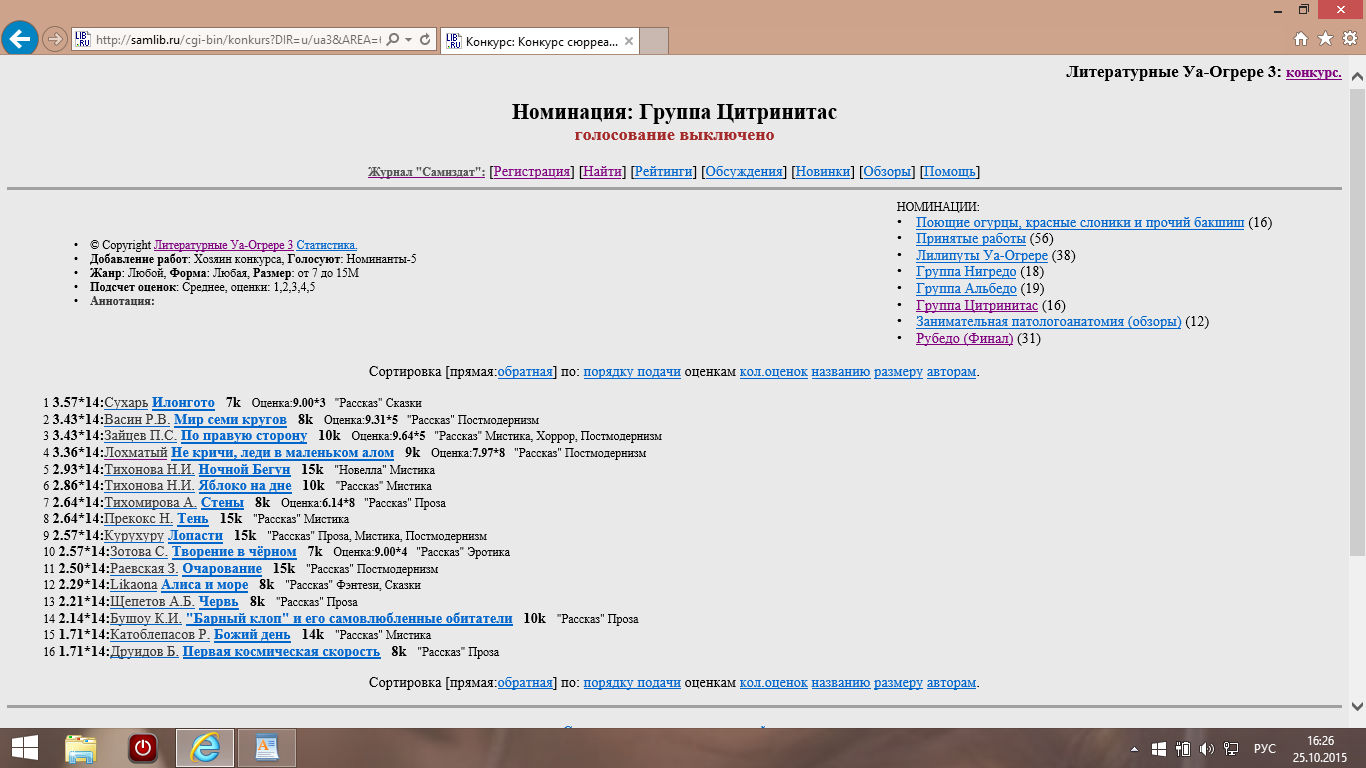Click into the URL address field
Image resolution: width=1366 pixels, height=768 pixels.
tap(238, 40)
